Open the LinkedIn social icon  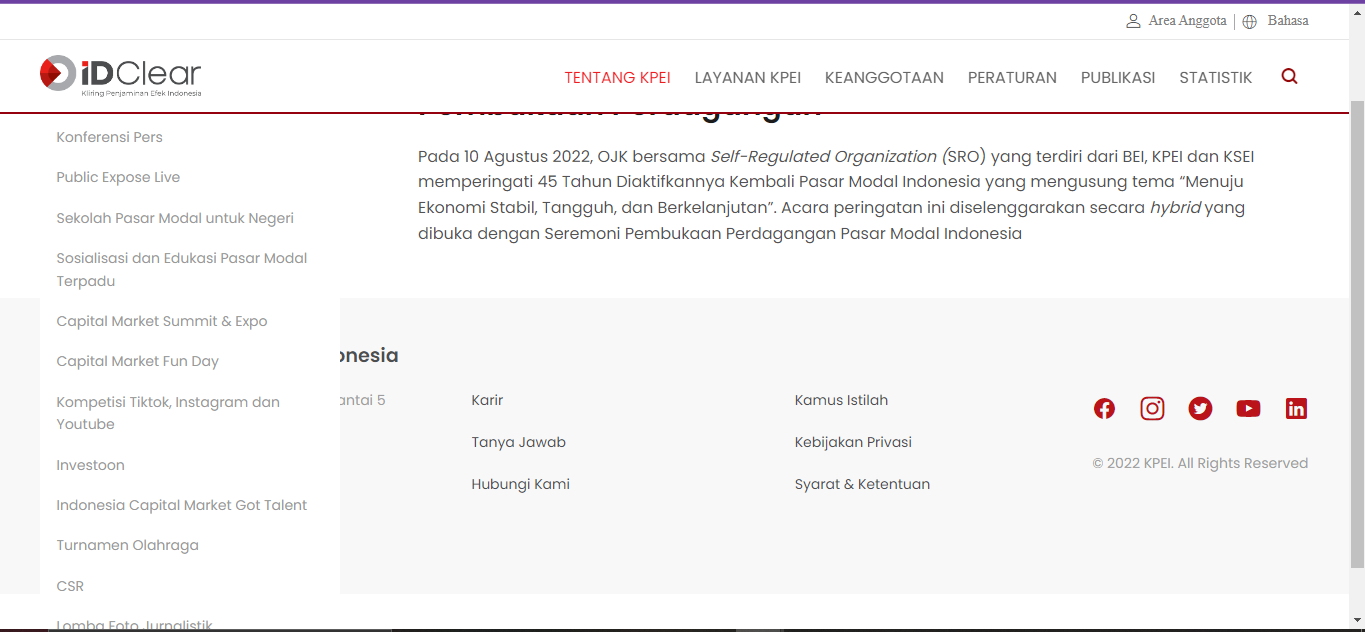coord(1296,408)
